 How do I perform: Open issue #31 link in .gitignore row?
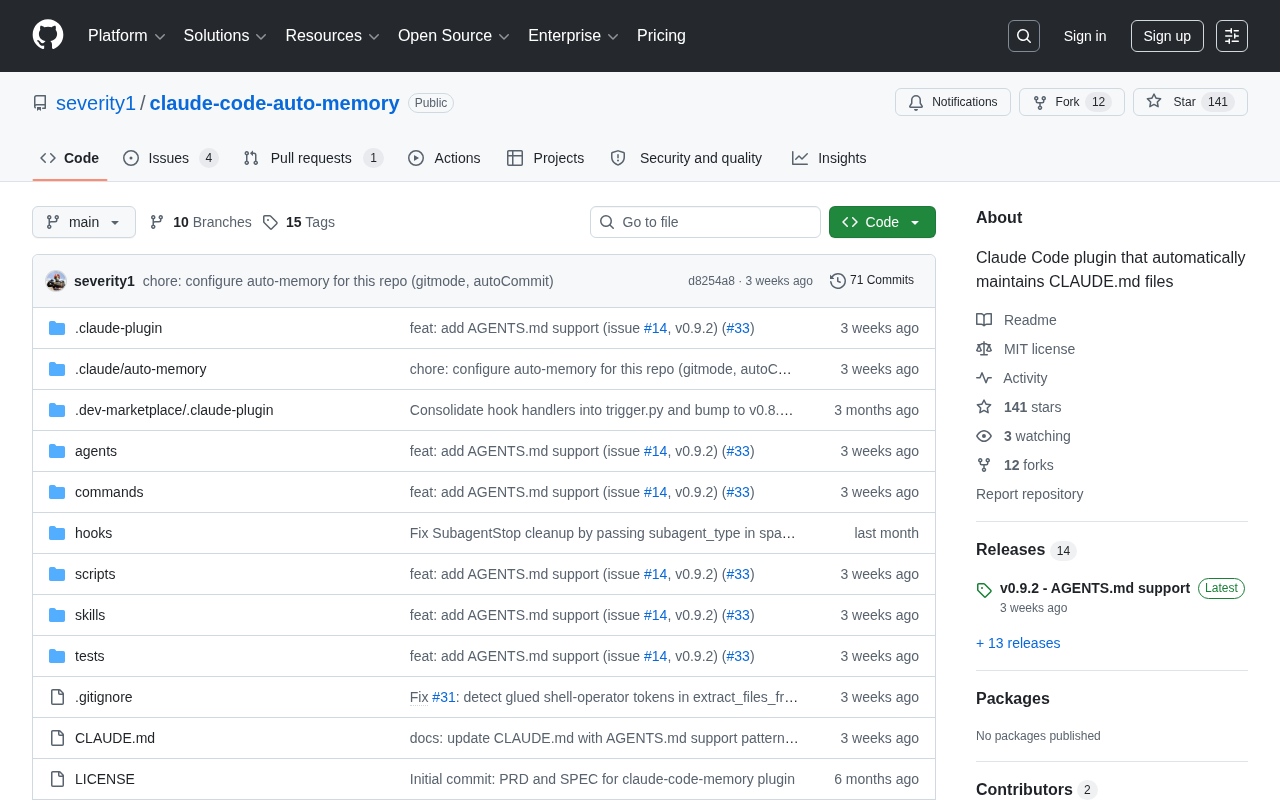coord(444,697)
